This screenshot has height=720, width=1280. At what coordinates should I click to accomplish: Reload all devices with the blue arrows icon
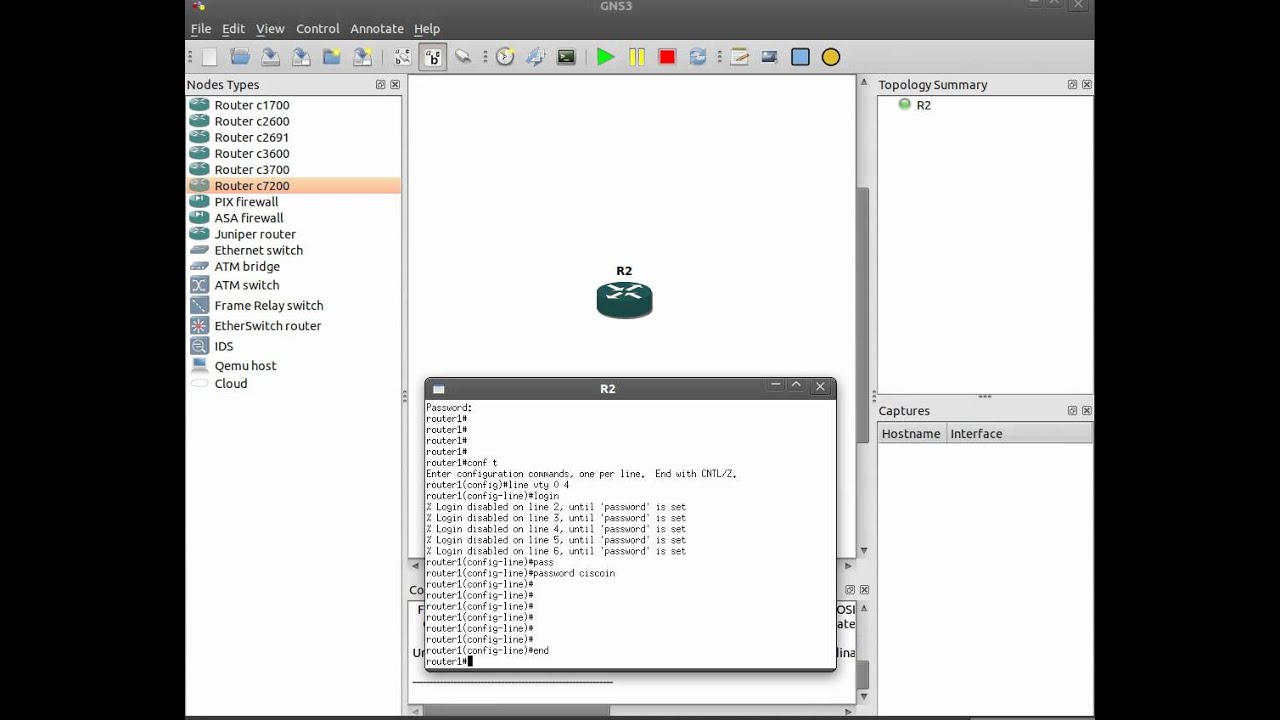pyautogui.click(x=698, y=57)
